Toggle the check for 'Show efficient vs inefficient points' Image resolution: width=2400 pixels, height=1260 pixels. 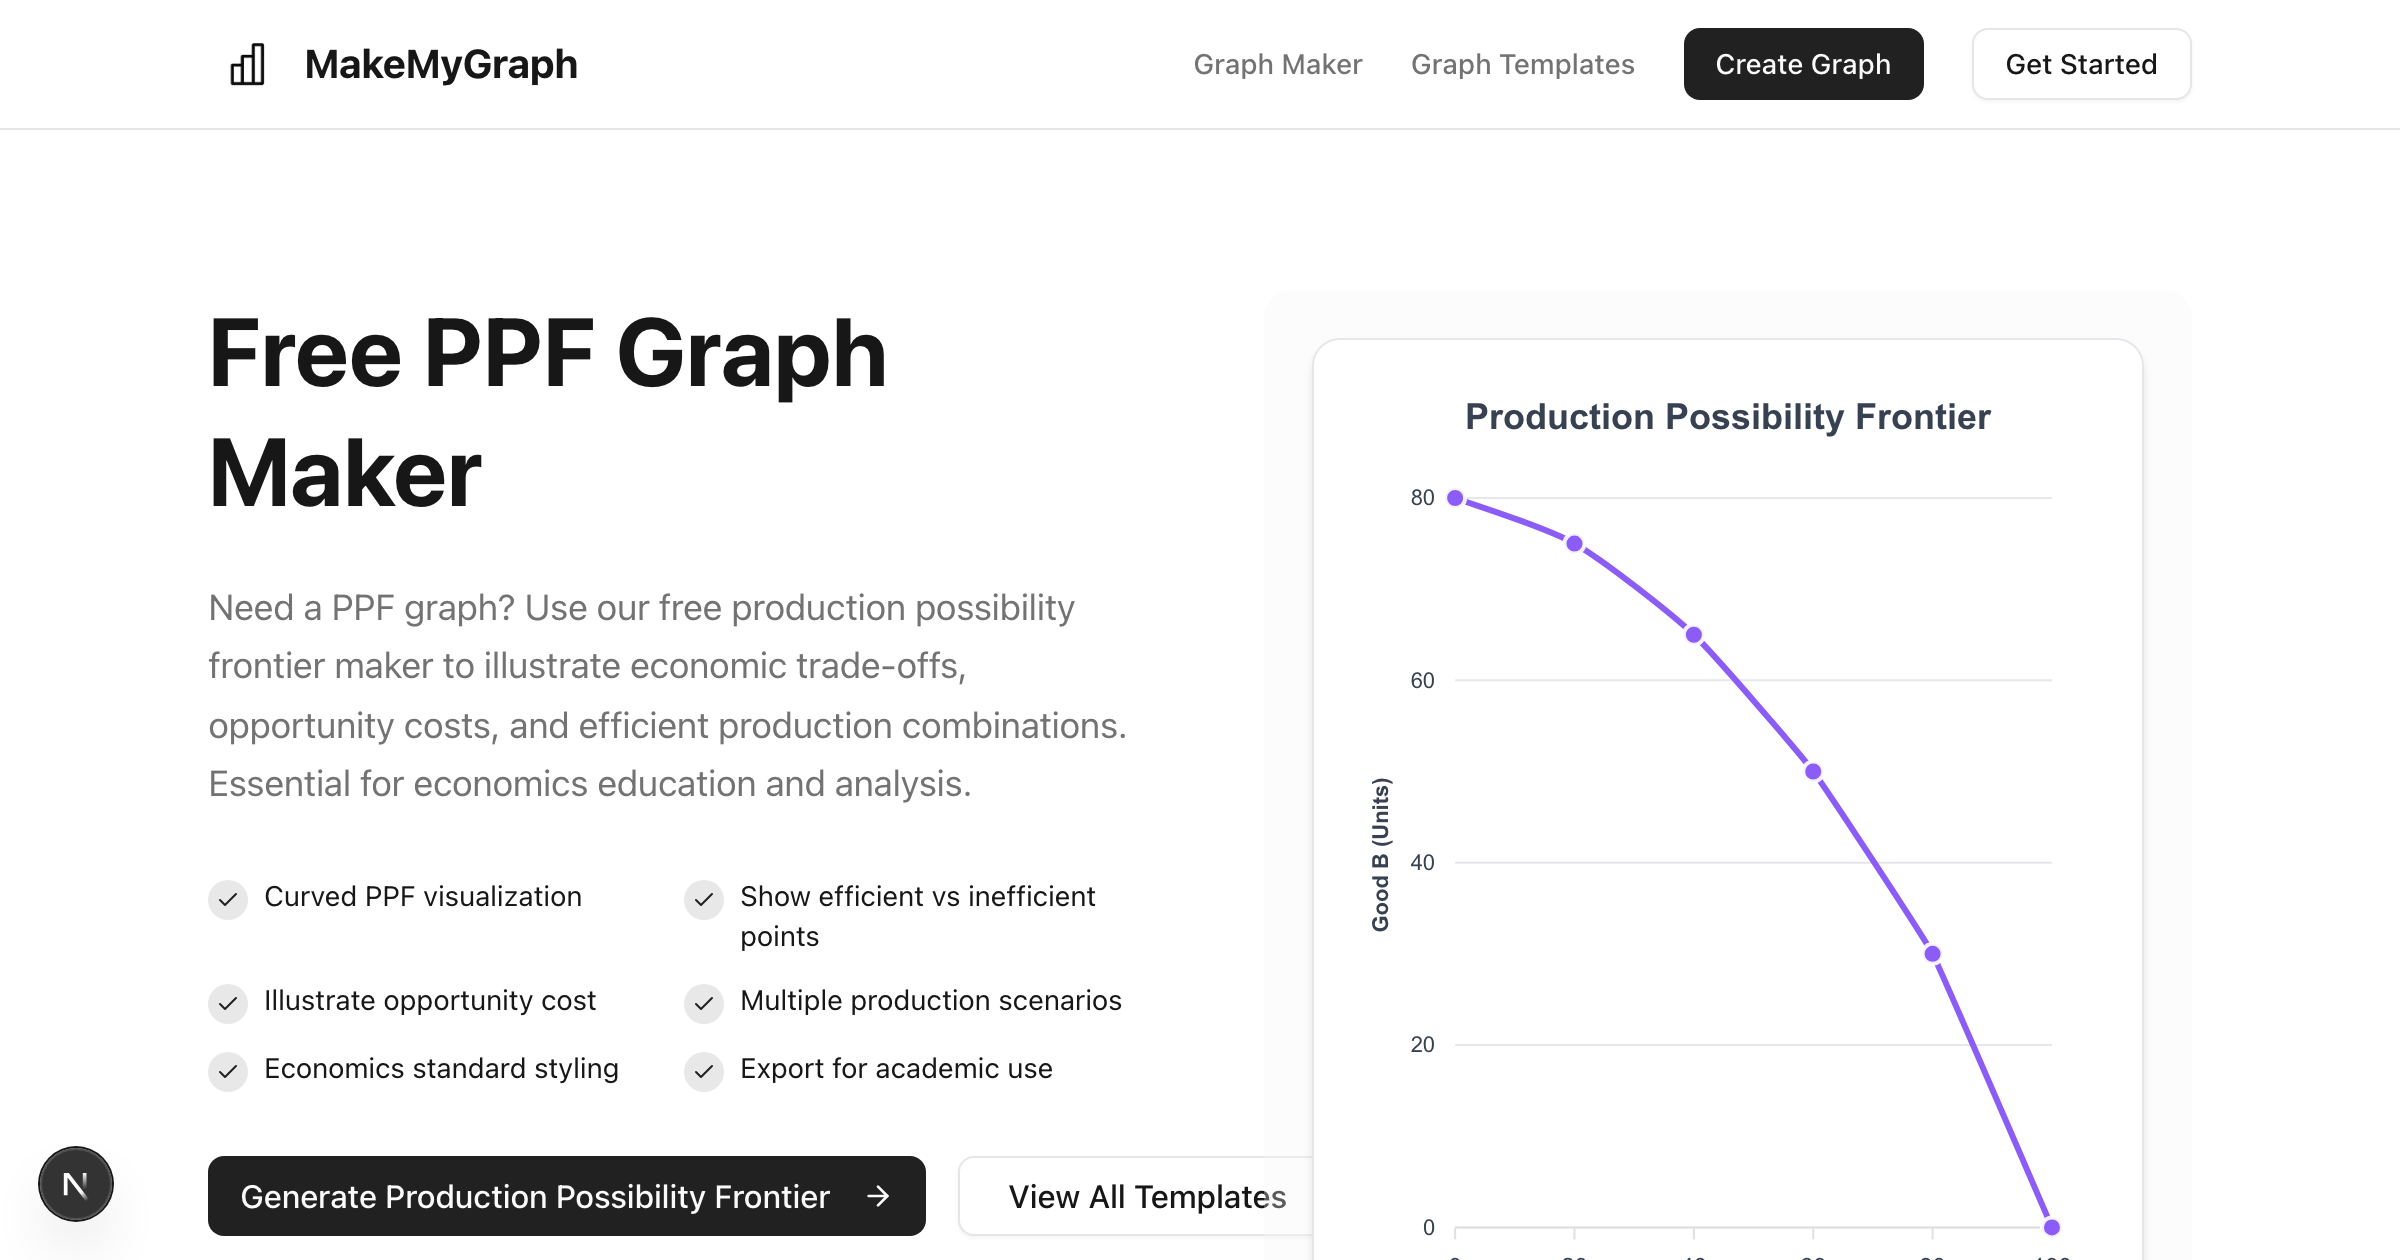[x=705, y=899]
